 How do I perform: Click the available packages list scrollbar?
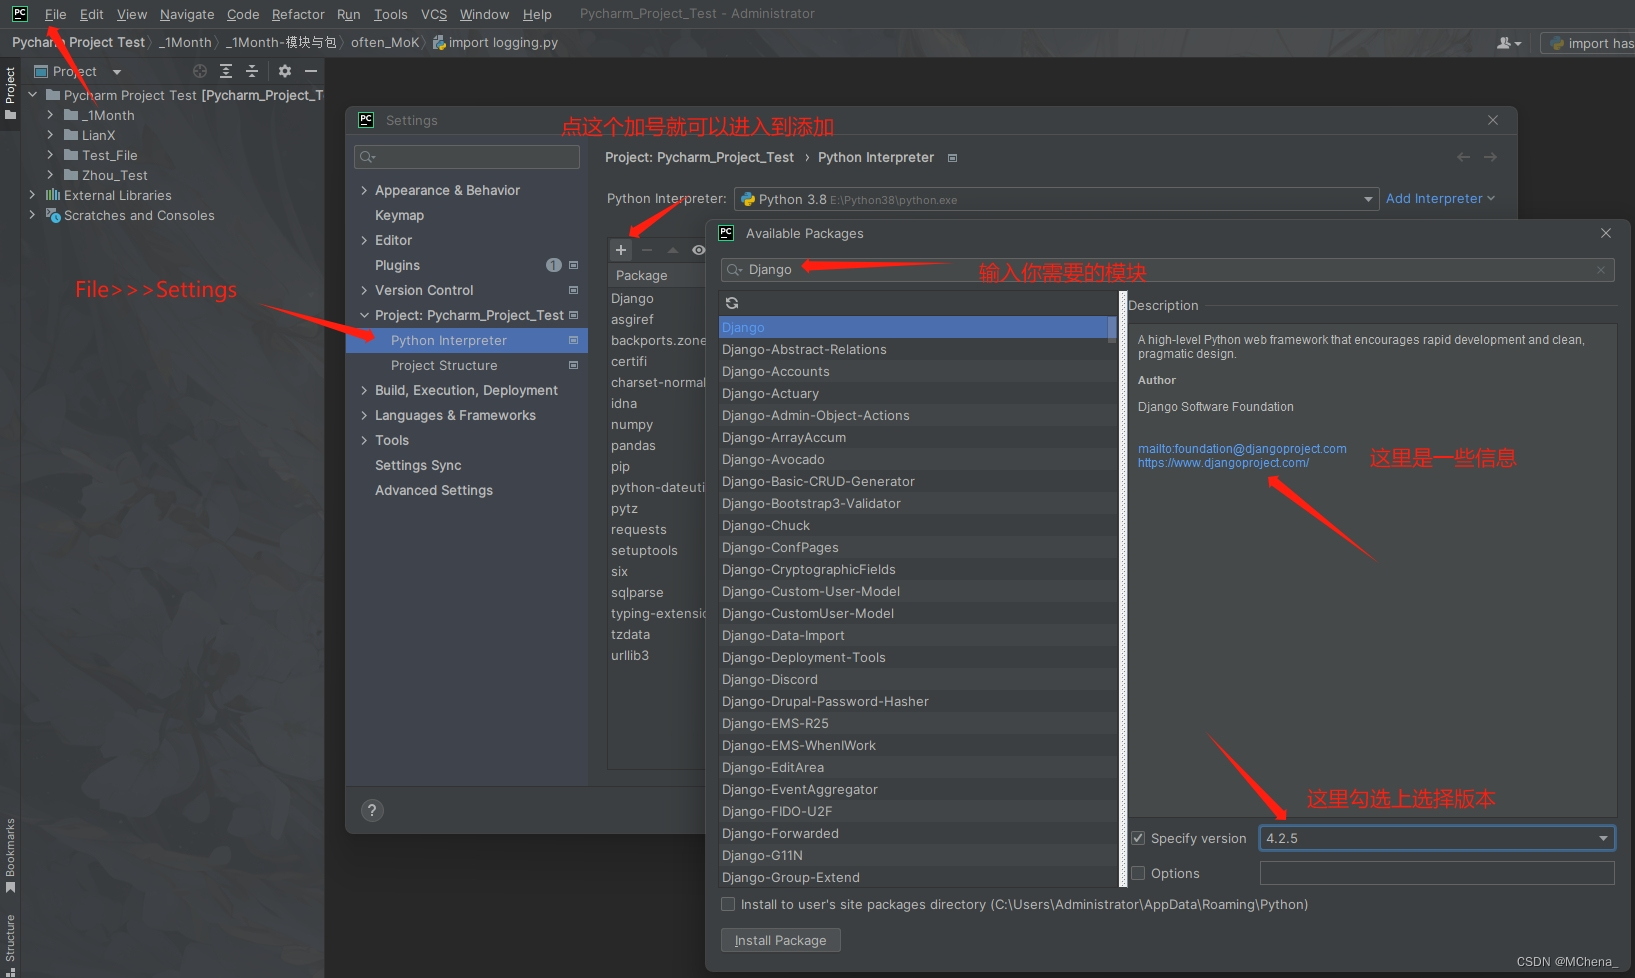tap(1112, 330)
